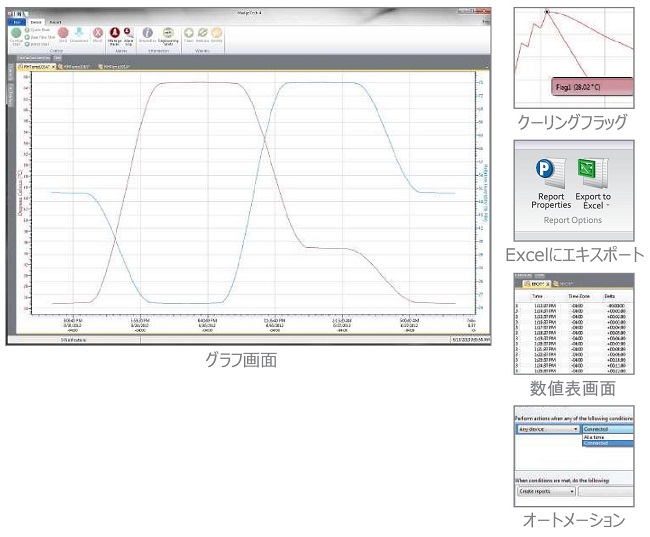The image size is (650, 537).
Task: Expand the Create reports action dropdown
Action: [x=545, y=492]
